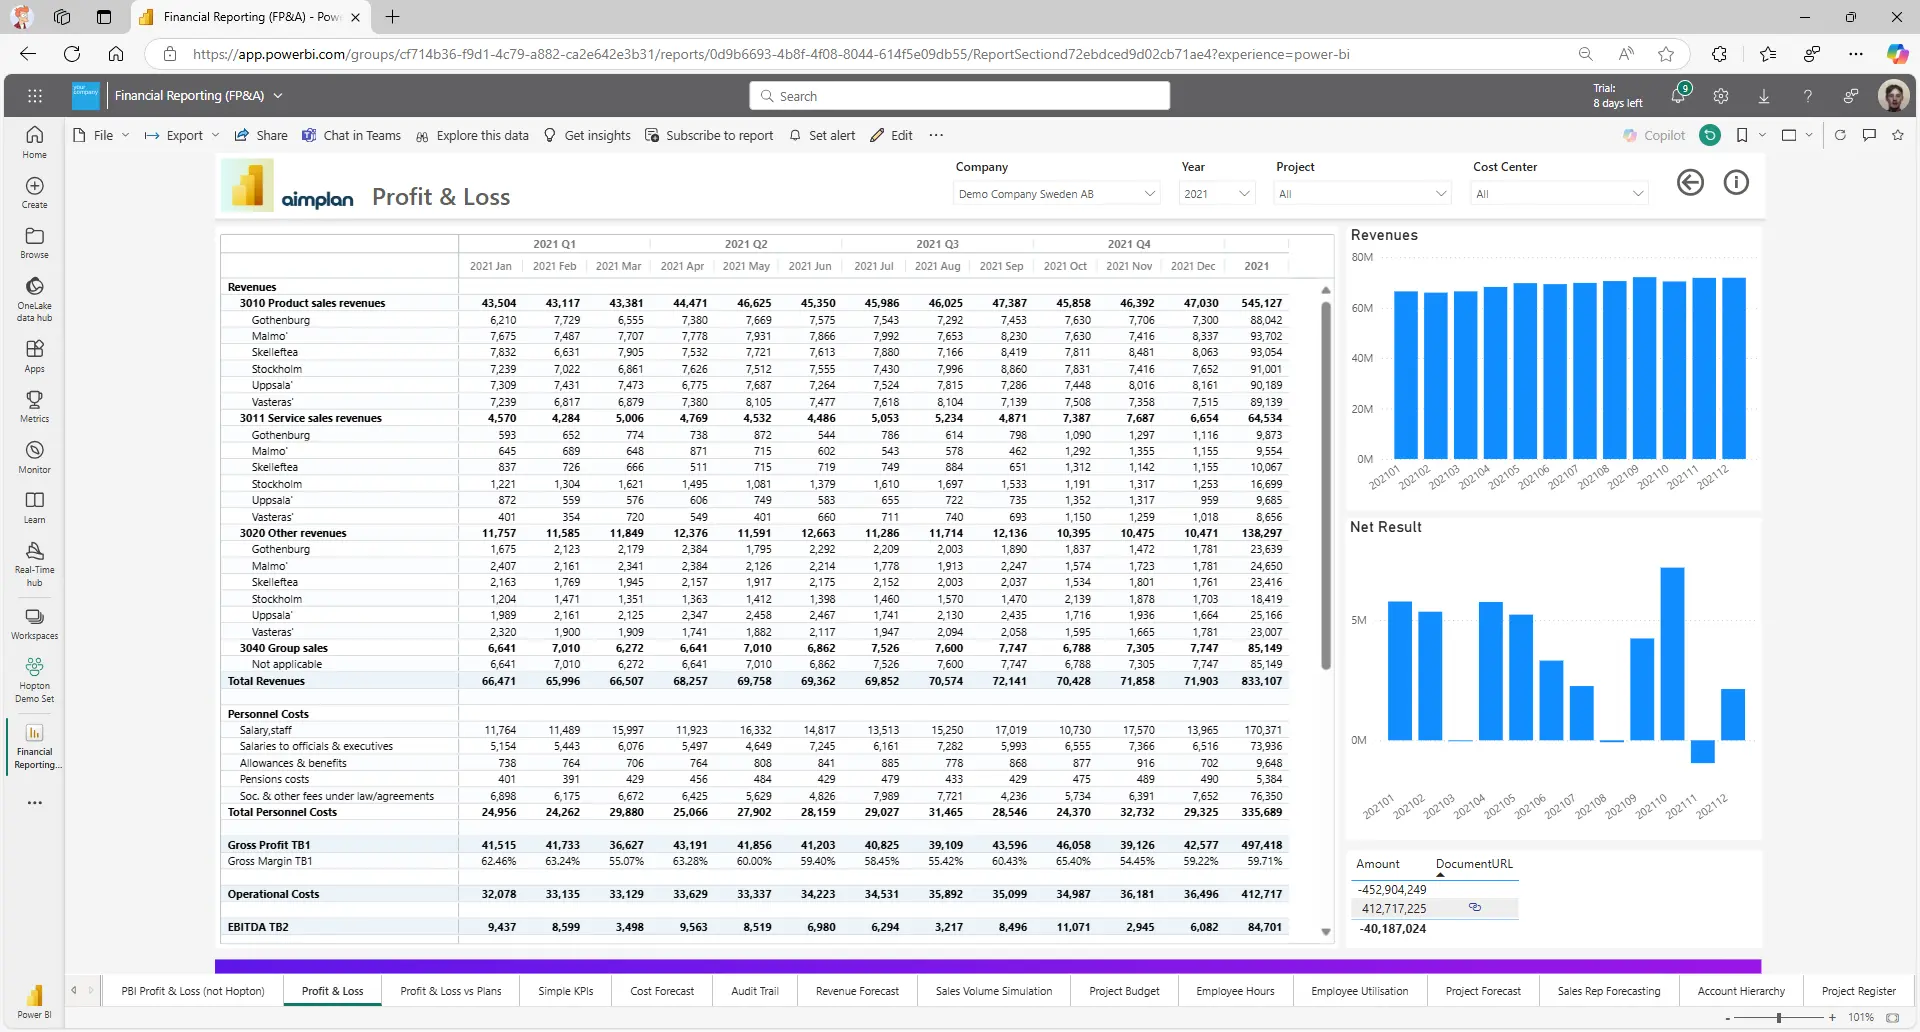Click the download icon in header
Image resolution: width=1920 pixels, height=1032 pixels.
tap(1764, 96)
